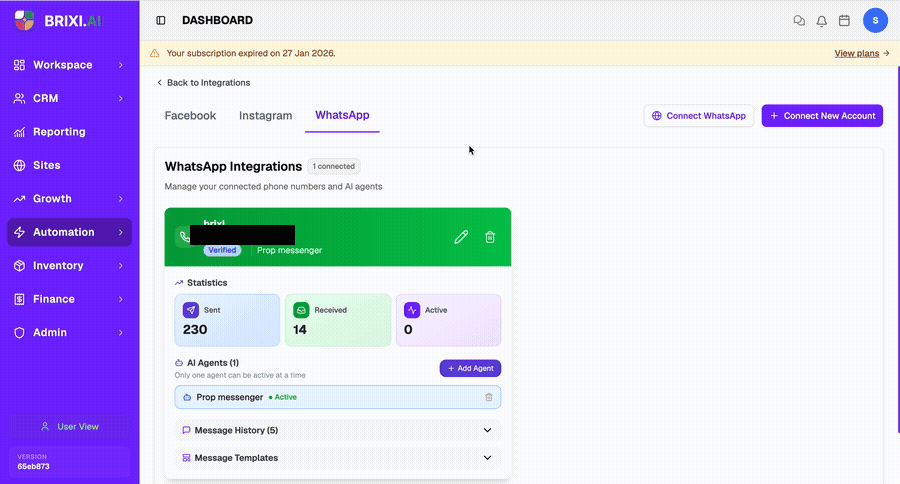
Task: Open Sites in the sidebar
Action: 69,165
